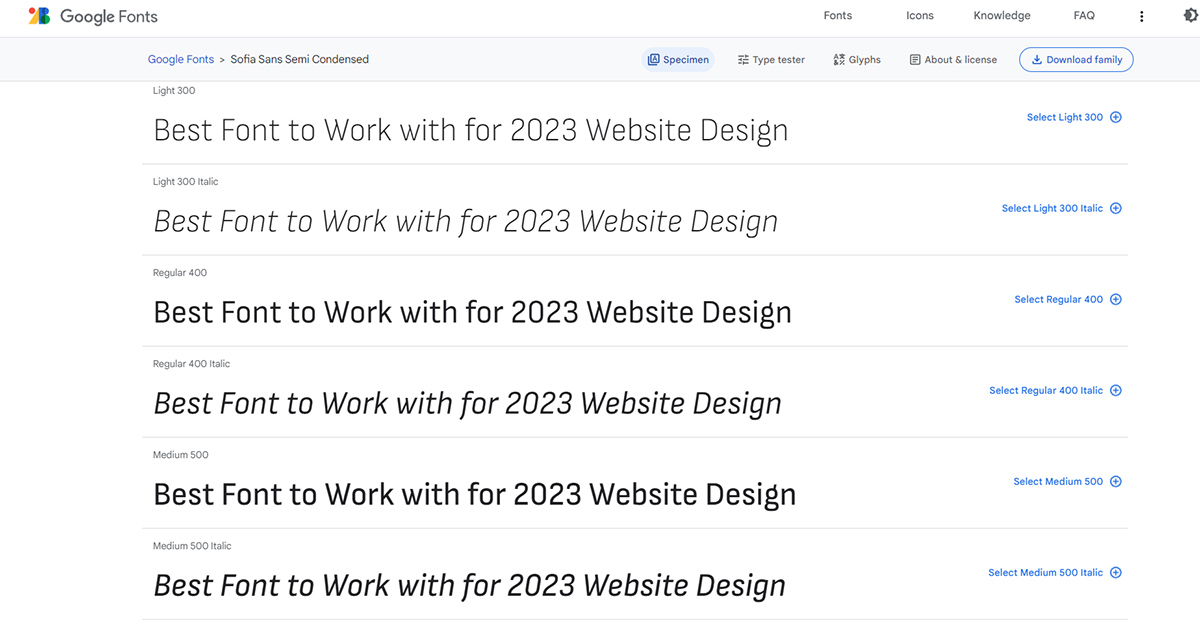
Task: Click the plus icon for Light 300 Italic
Action: point(1116,208)
